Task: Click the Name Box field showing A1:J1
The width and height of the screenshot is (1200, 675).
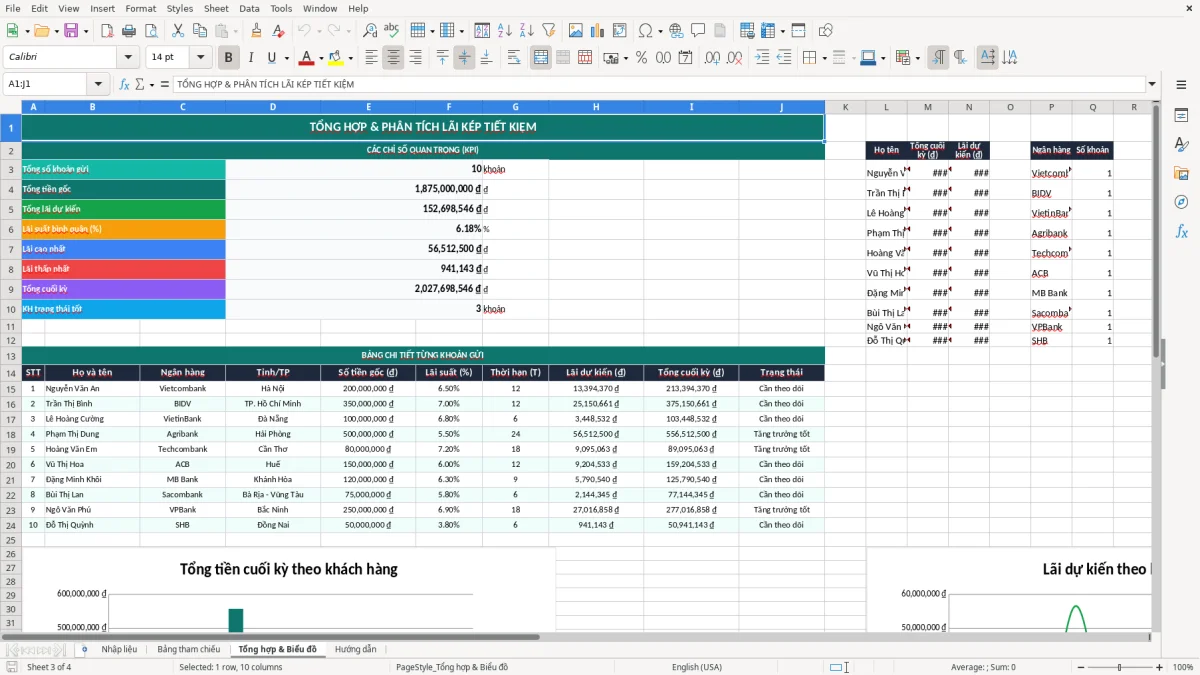Action: [x=46, y=84]
